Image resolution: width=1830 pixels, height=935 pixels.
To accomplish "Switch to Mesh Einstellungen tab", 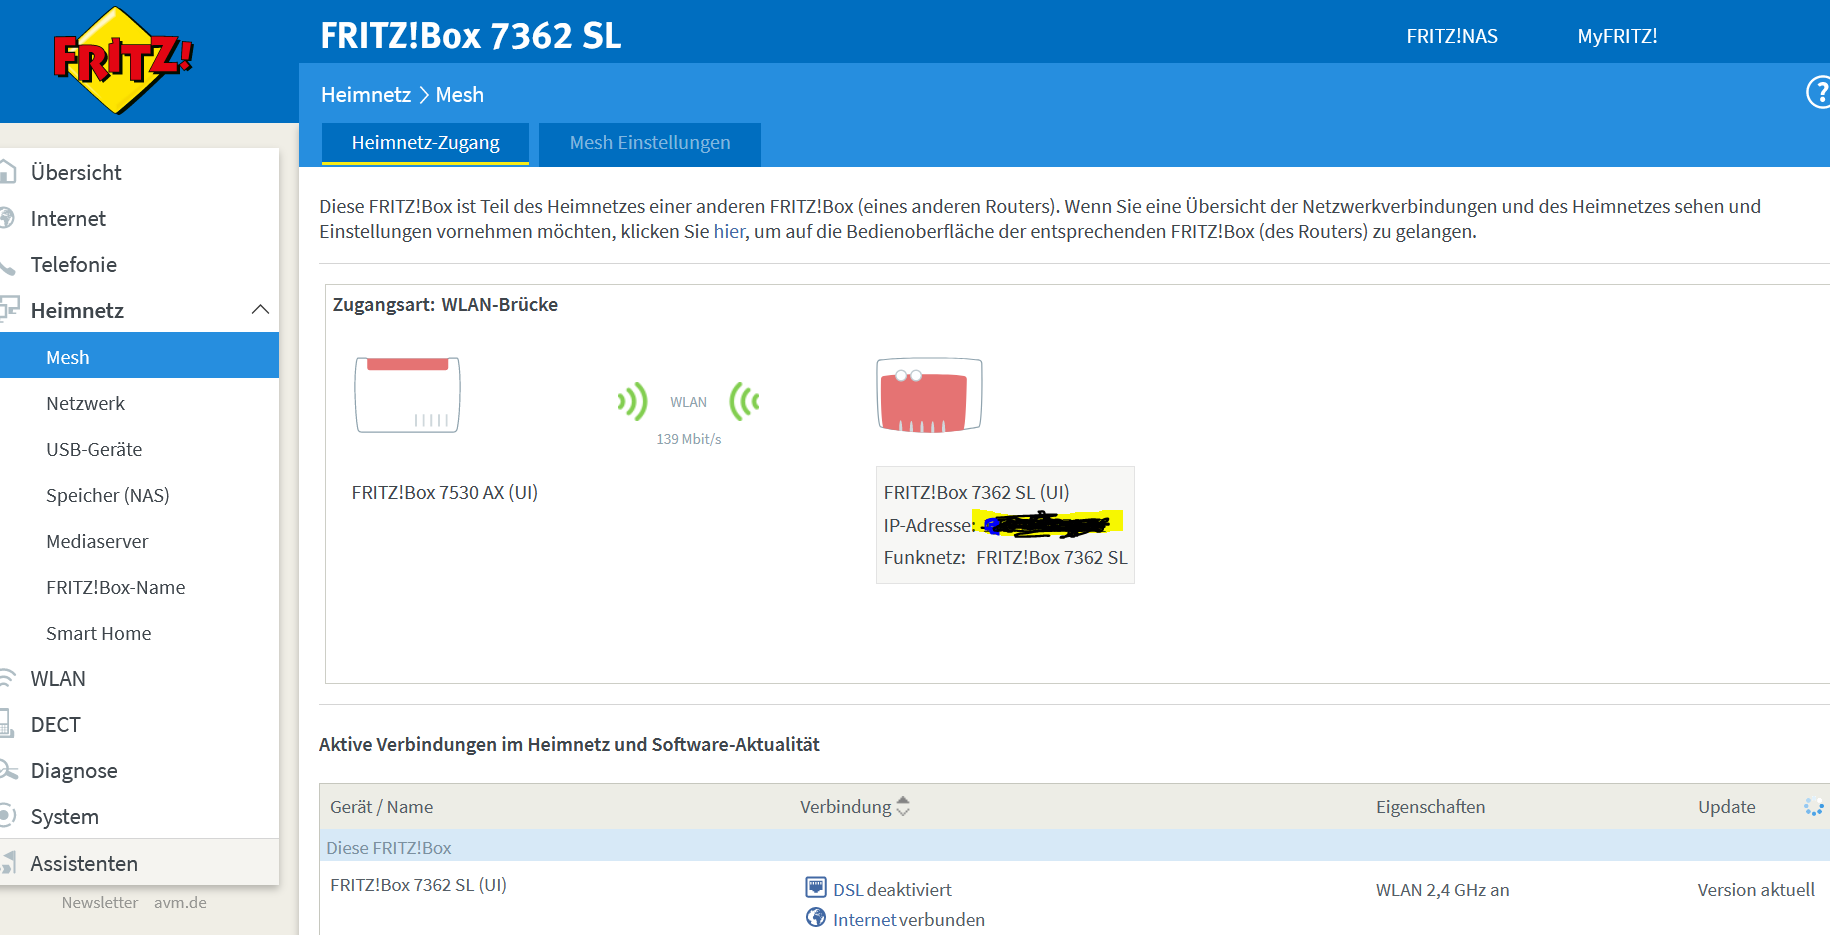I will pyautogui.click(x=650, y=143).
